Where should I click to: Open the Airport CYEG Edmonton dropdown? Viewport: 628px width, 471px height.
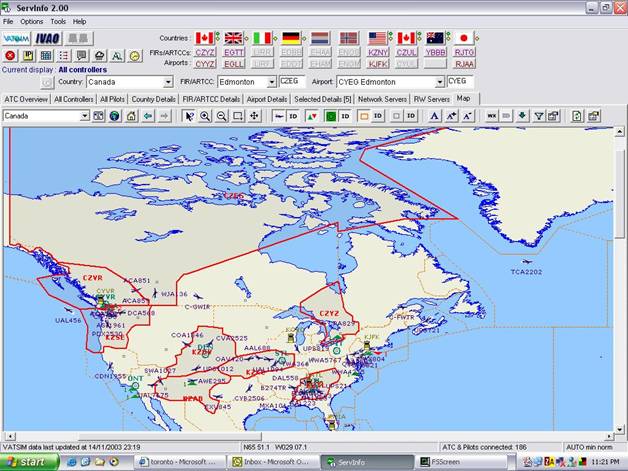tap(438, 82)
